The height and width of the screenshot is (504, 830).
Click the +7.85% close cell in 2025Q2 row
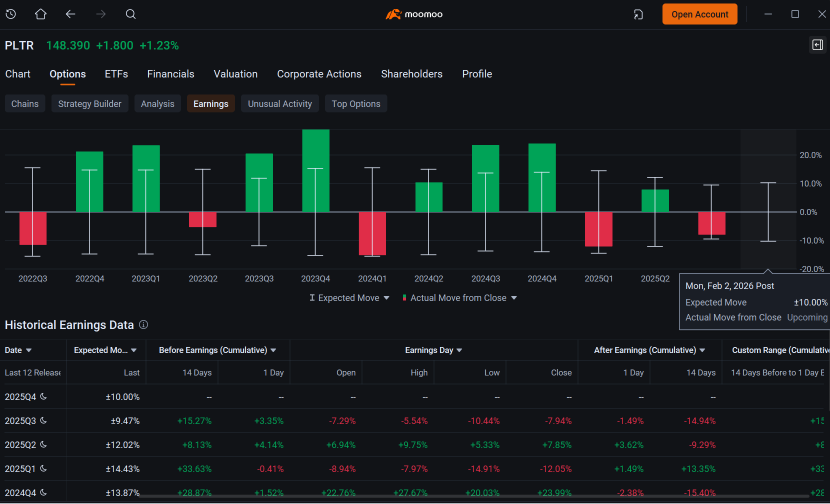(557, 445)
